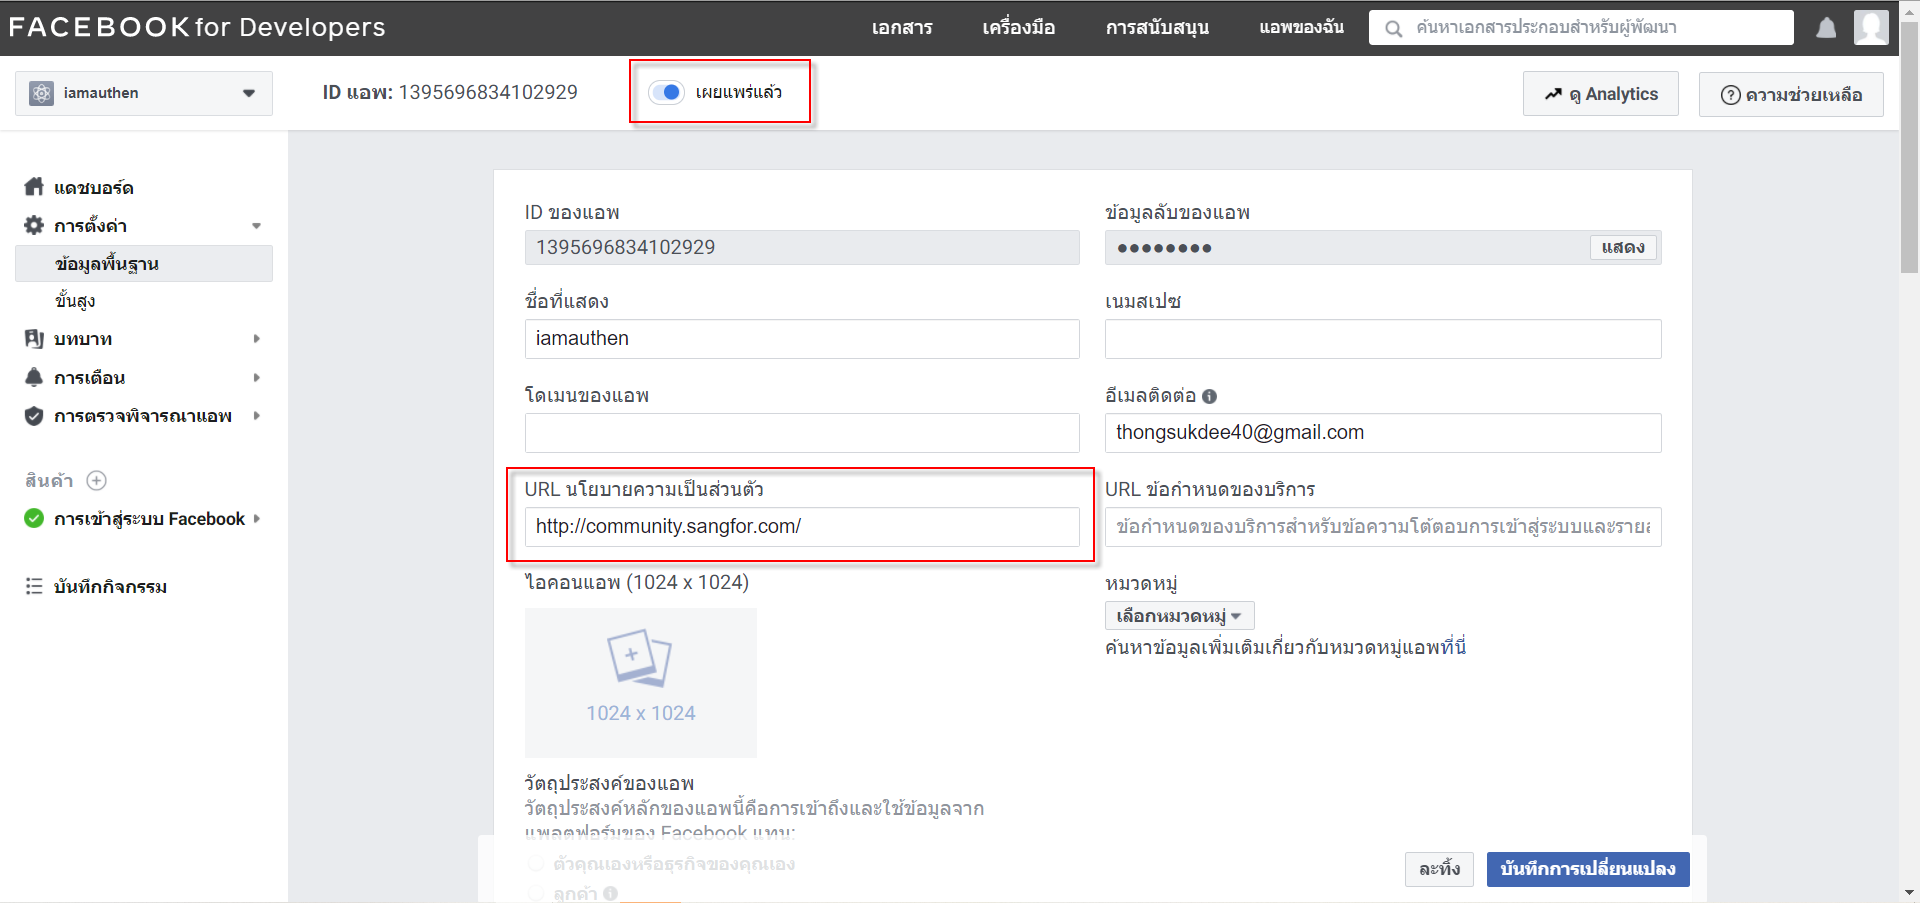Click the app icon upload placeholder
This screenshot has width=1920, height=903.
[641, 683]
